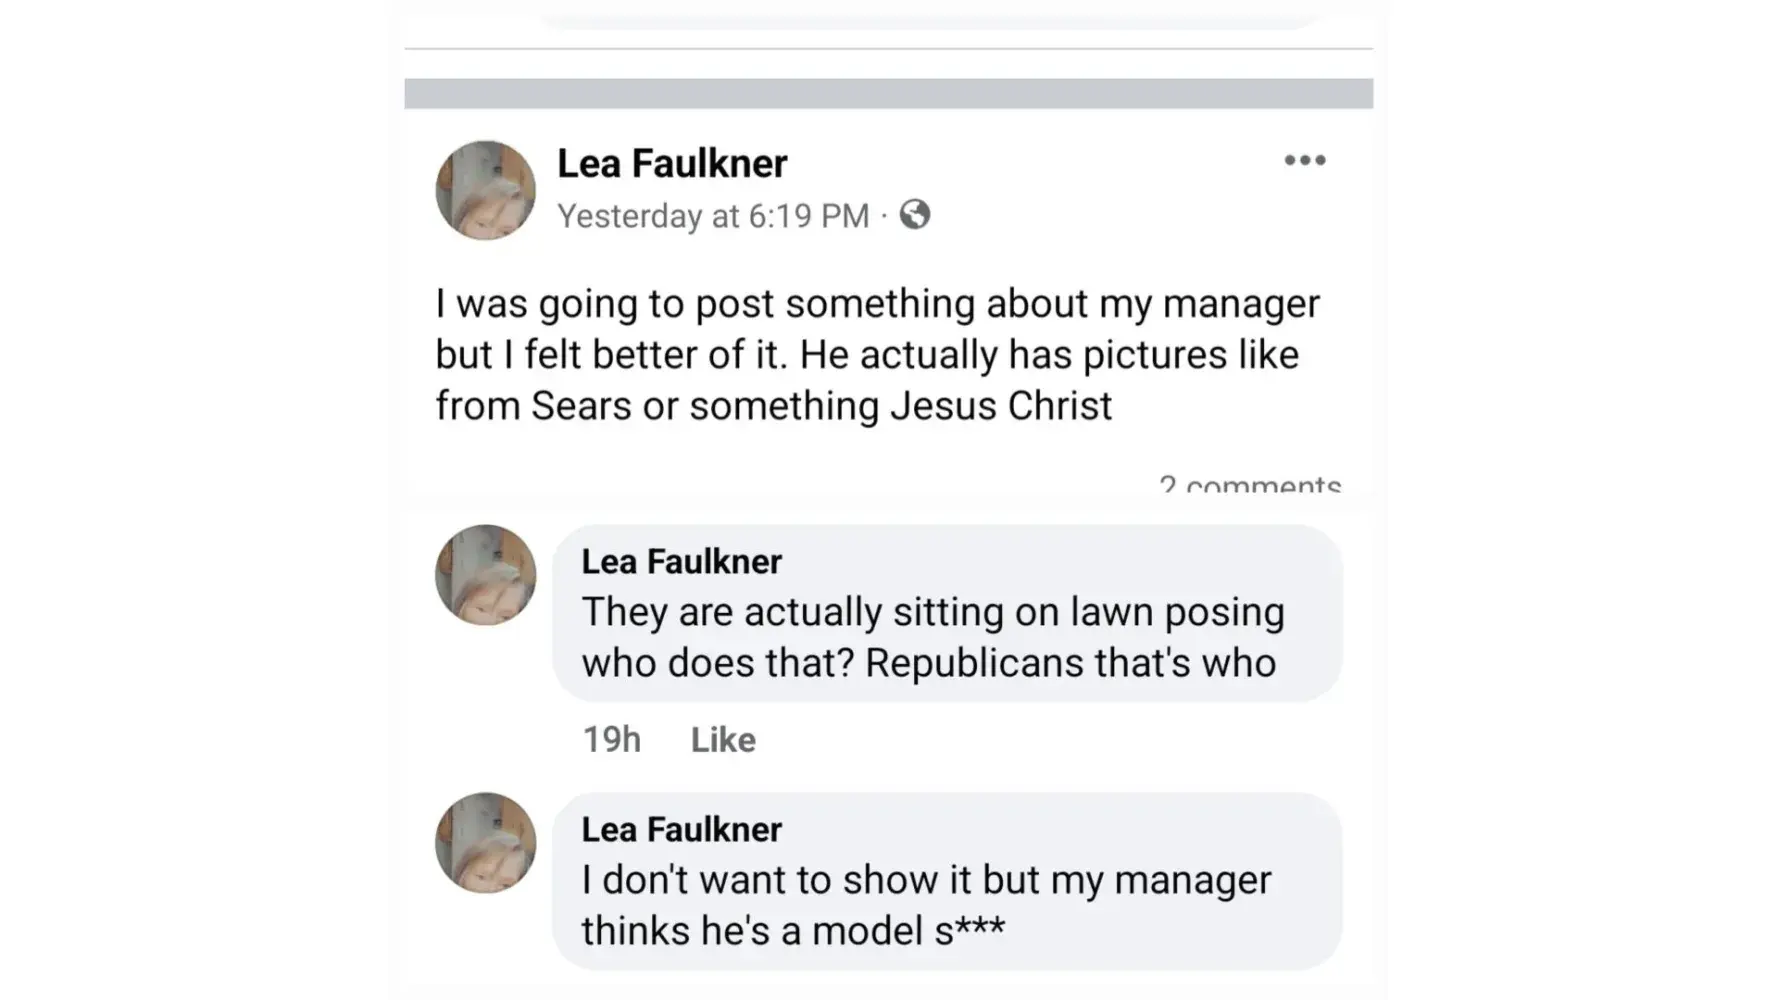Click the "I don't want to show it" text
The height and width of the screenshot is (1000, 1778).
[926, 880]
